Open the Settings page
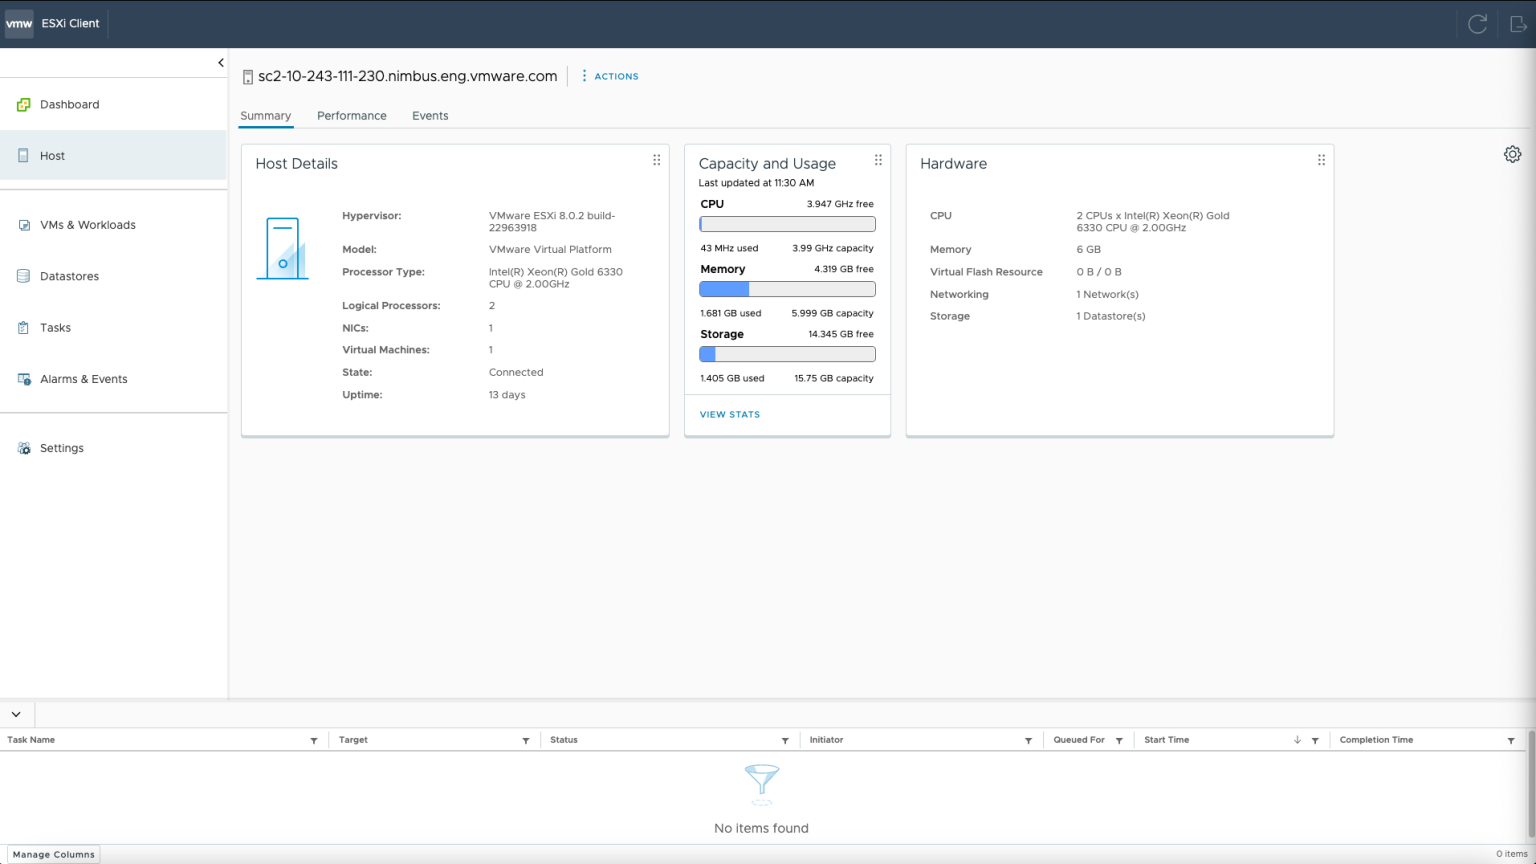Screen dimensions: 1536x864 click(114, 448)
